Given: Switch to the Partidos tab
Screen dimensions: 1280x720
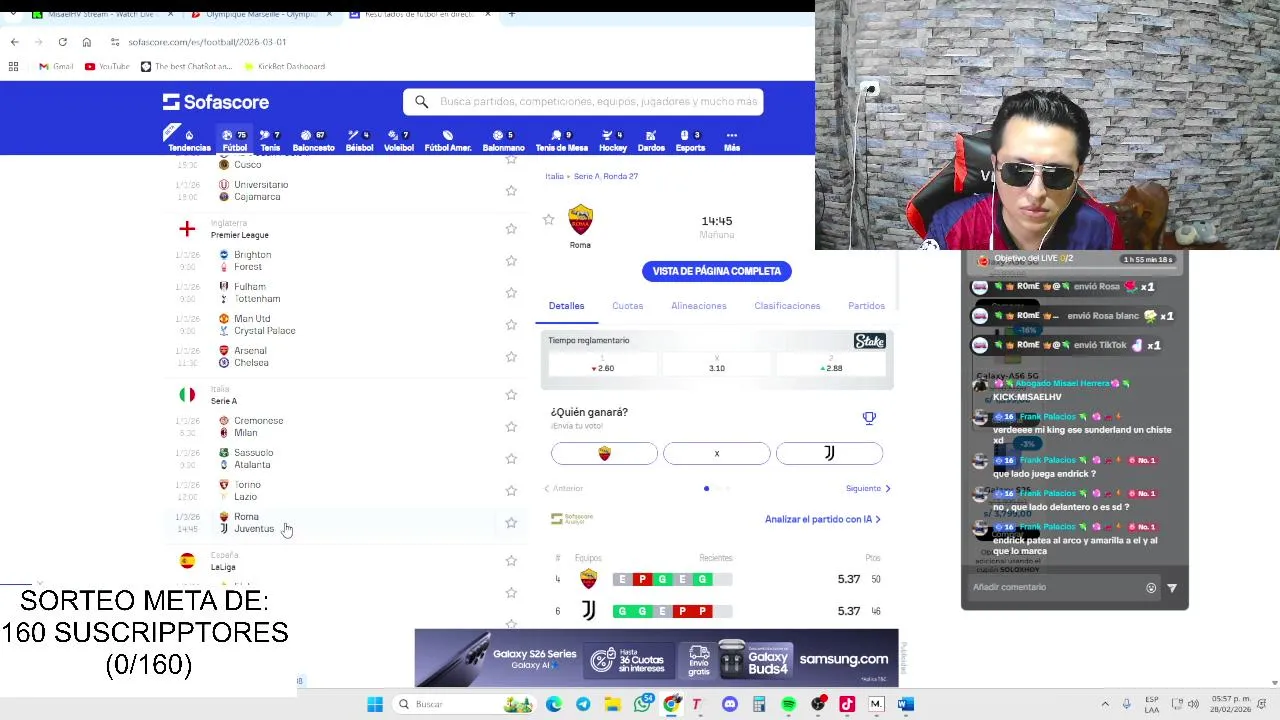Looking at the screenshot, I should [x=866, y=306].
